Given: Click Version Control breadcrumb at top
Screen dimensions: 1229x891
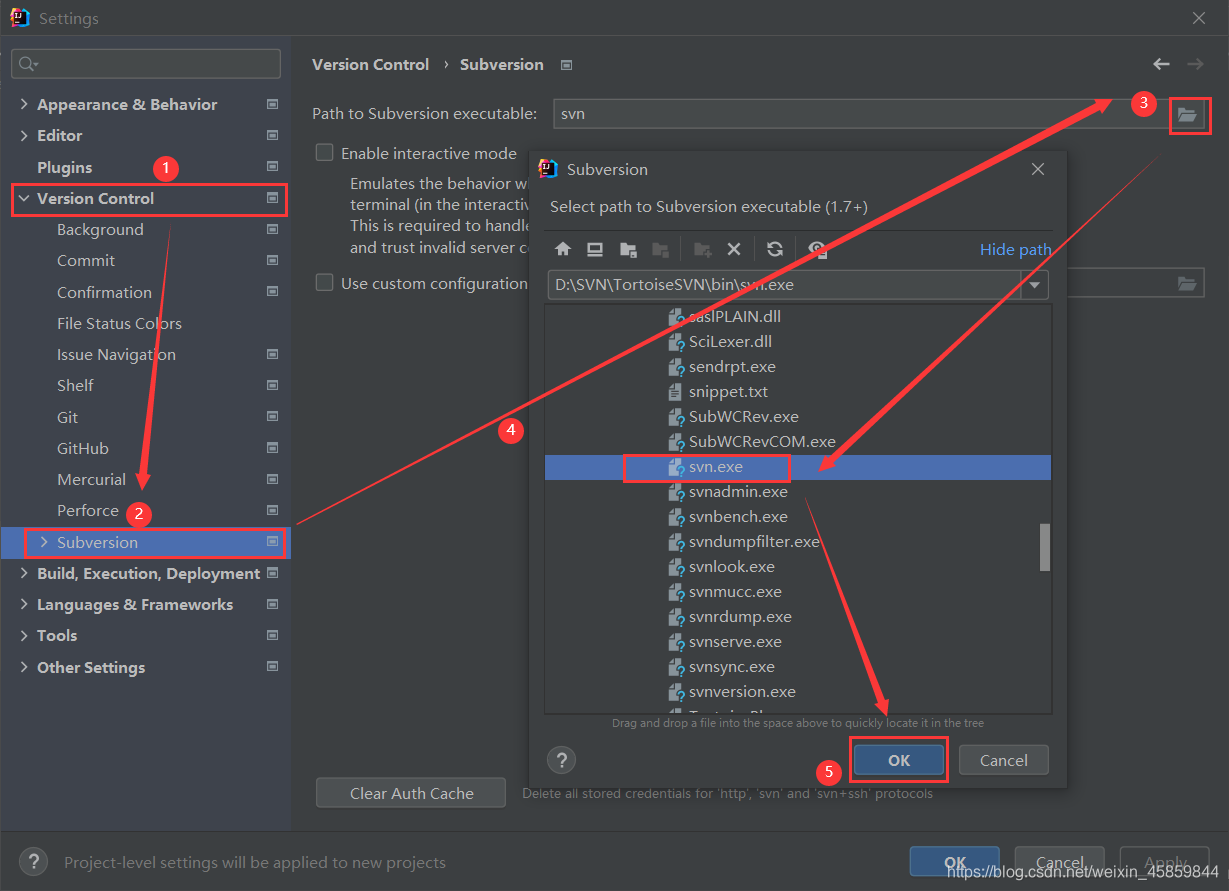Looking at the screenshot, I should click(370, 64).
